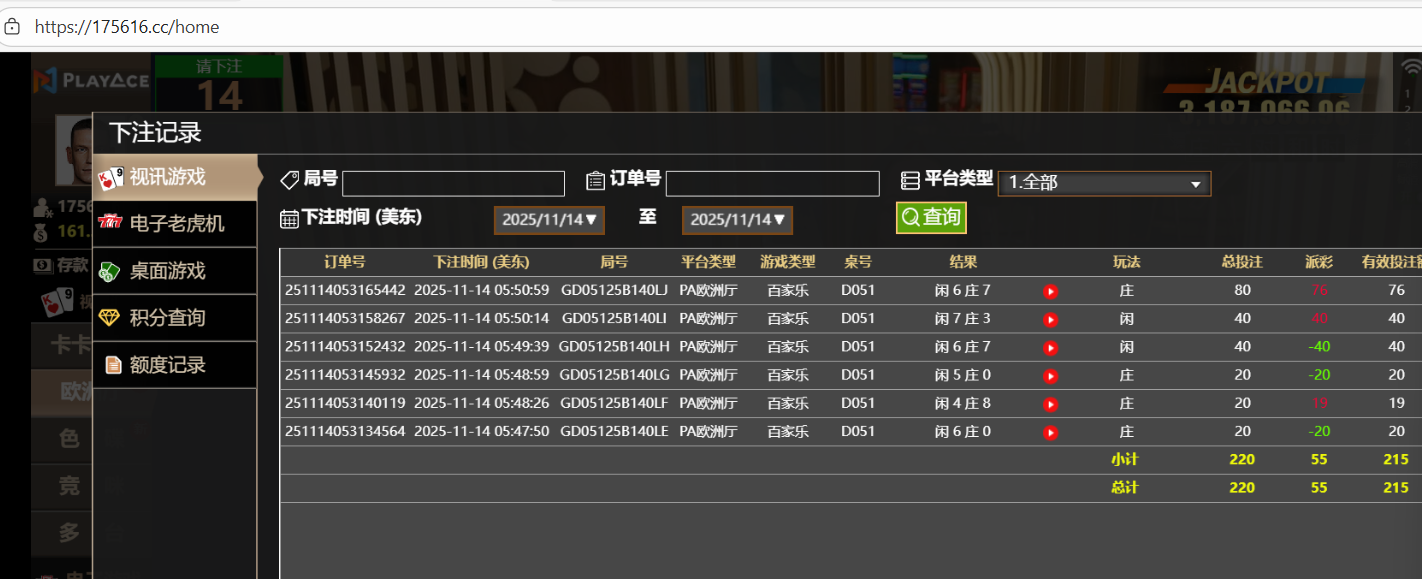Open replay of round GD05125B140LG
This screenshot has height=579, width=1422.
[1050, 376]
